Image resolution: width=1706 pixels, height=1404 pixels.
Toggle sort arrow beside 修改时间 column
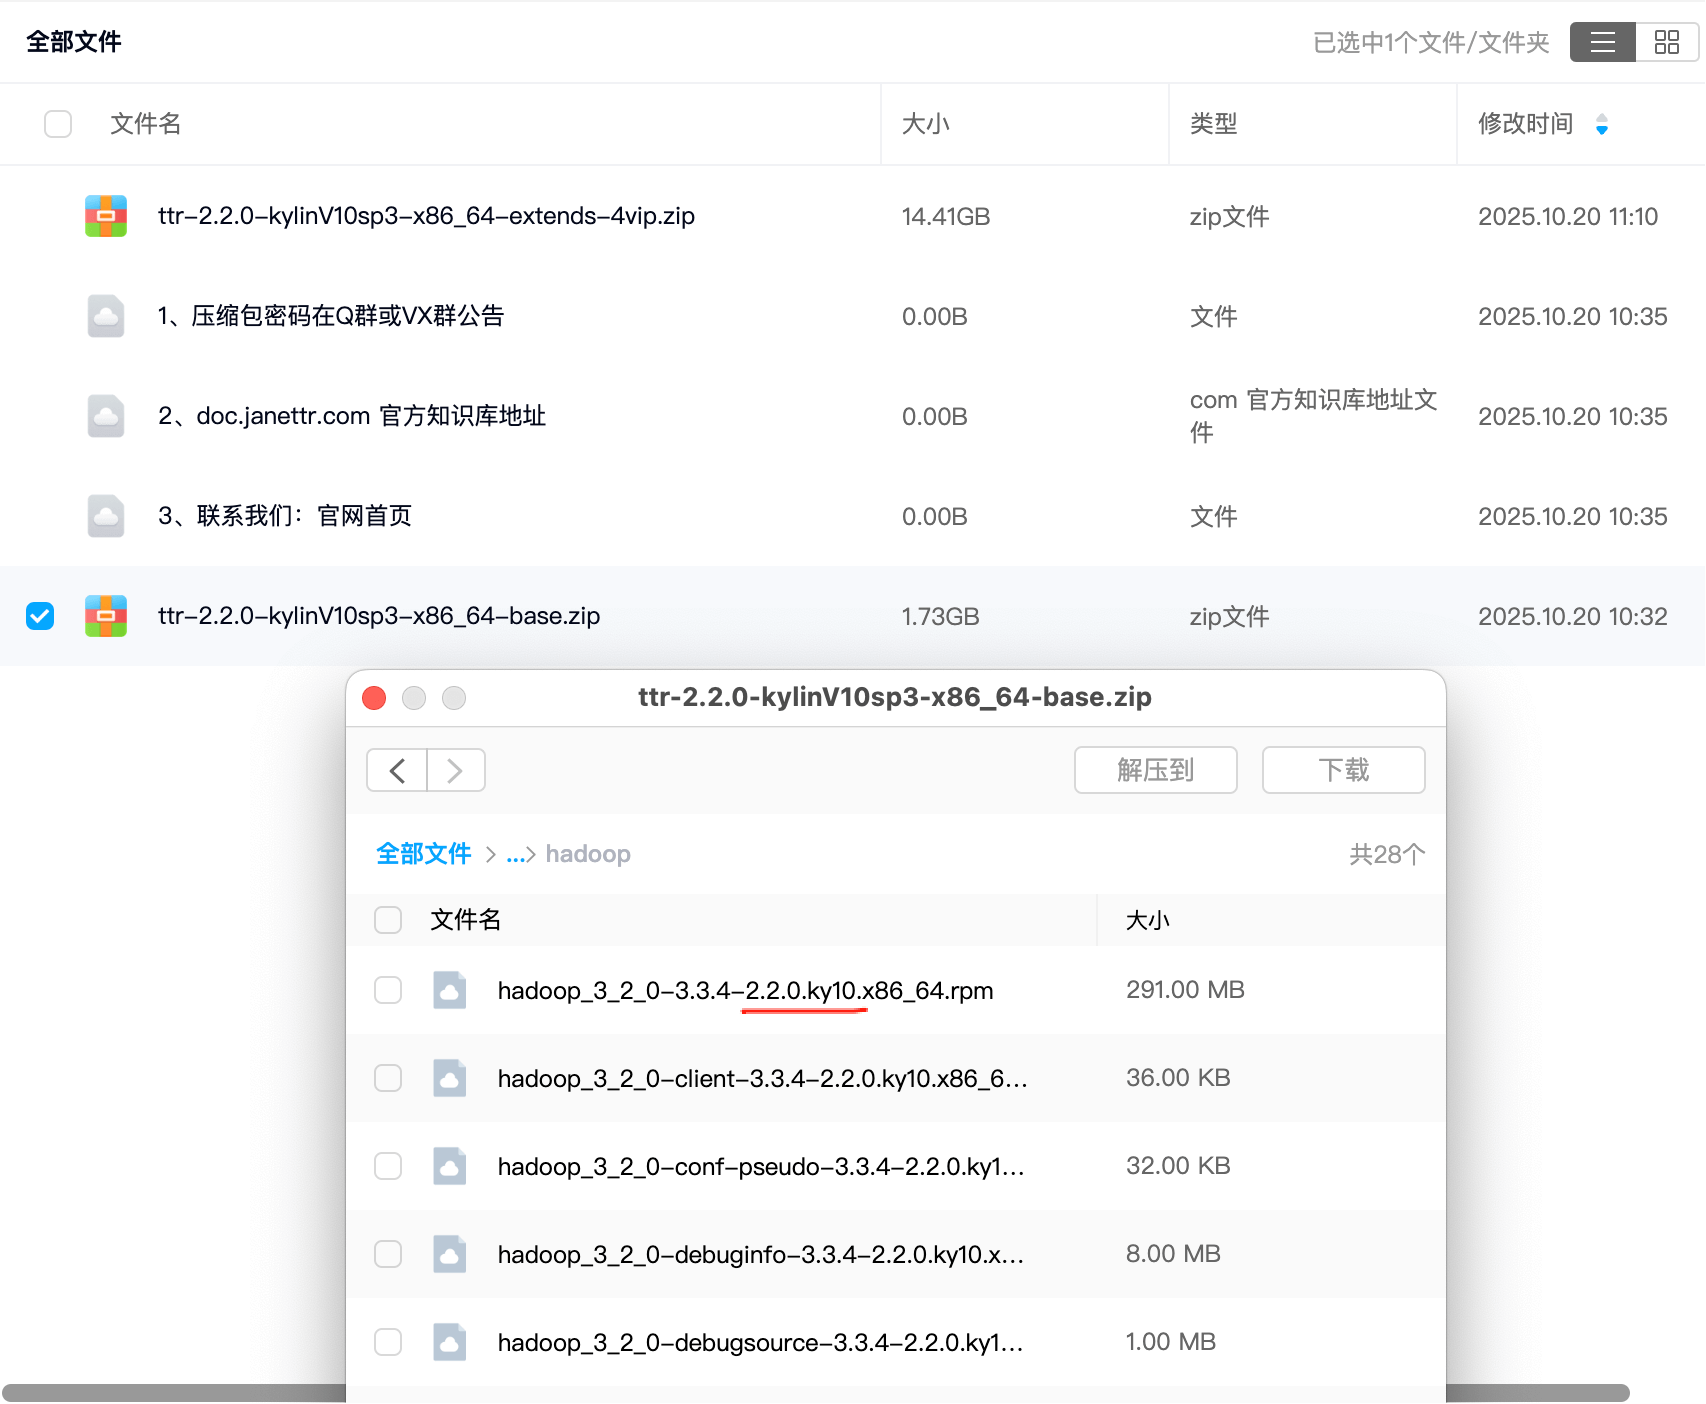1602,124
